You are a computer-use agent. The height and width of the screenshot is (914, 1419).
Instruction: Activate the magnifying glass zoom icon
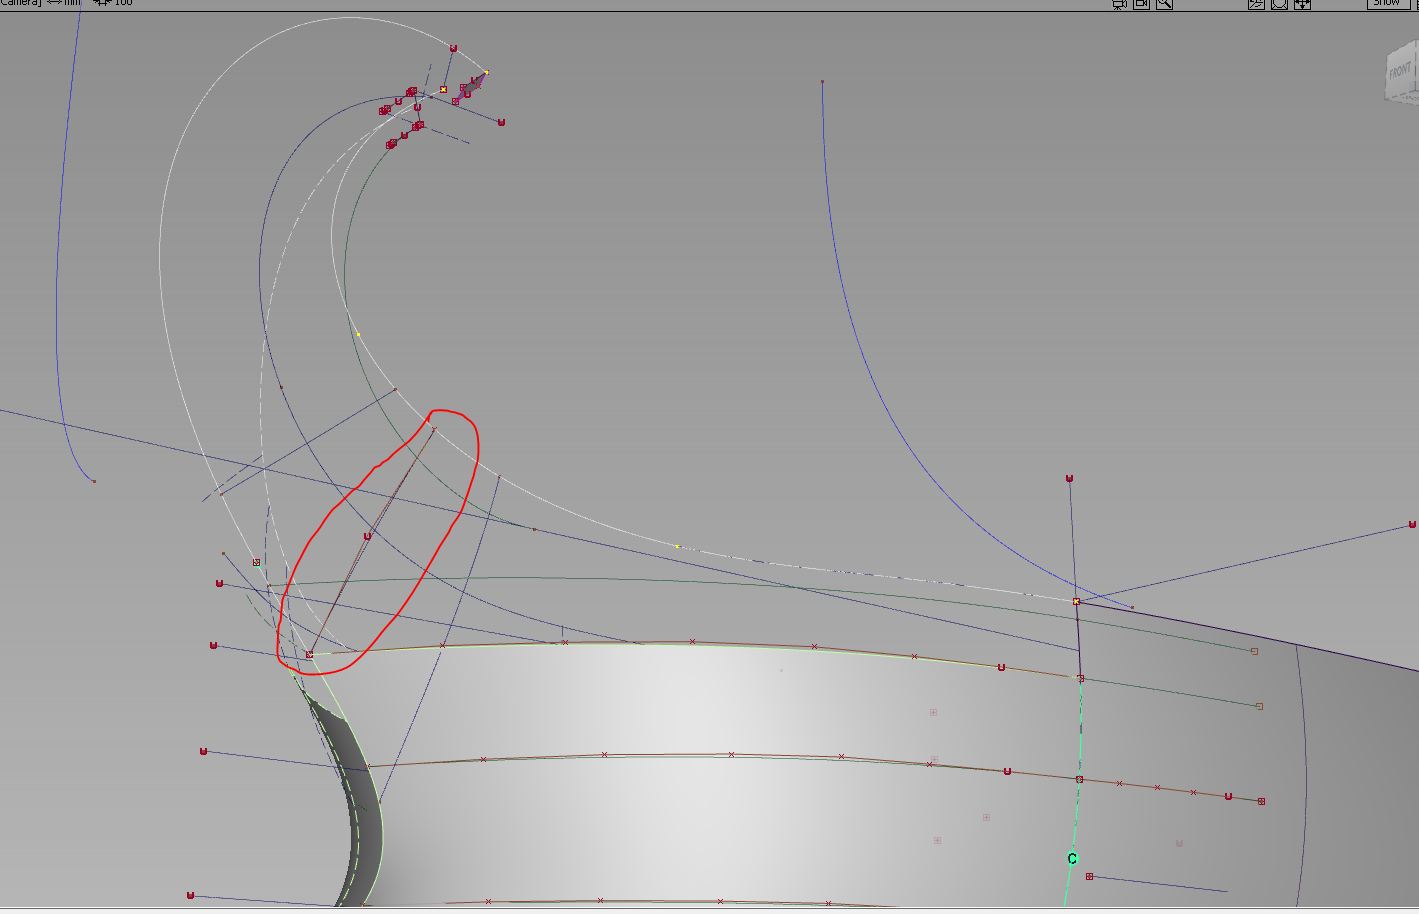point(1164,4)
